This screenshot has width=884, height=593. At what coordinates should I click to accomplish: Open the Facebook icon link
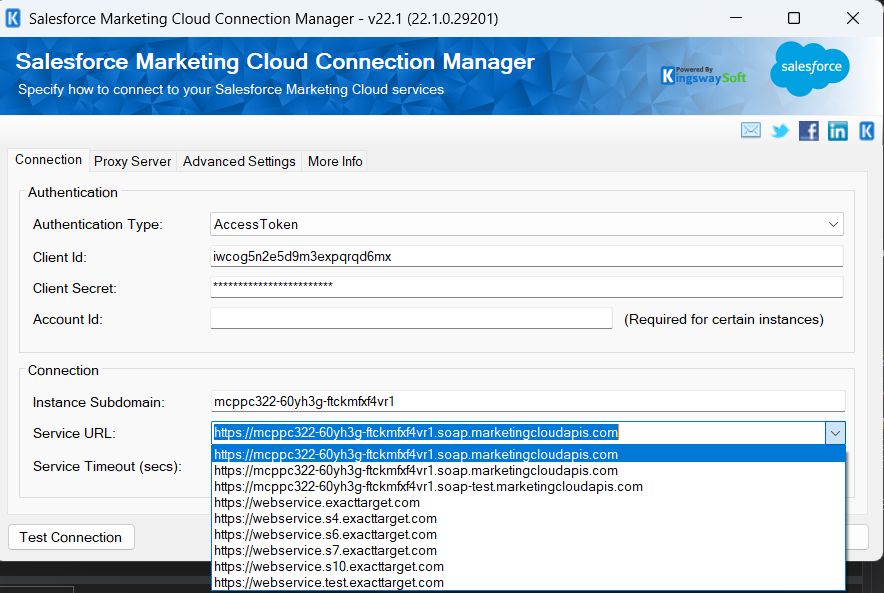808,131
